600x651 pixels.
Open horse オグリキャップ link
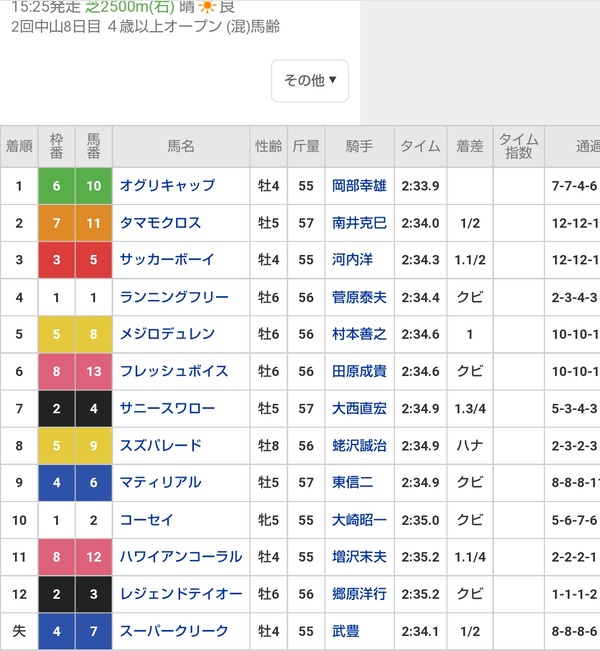[167, 186]
